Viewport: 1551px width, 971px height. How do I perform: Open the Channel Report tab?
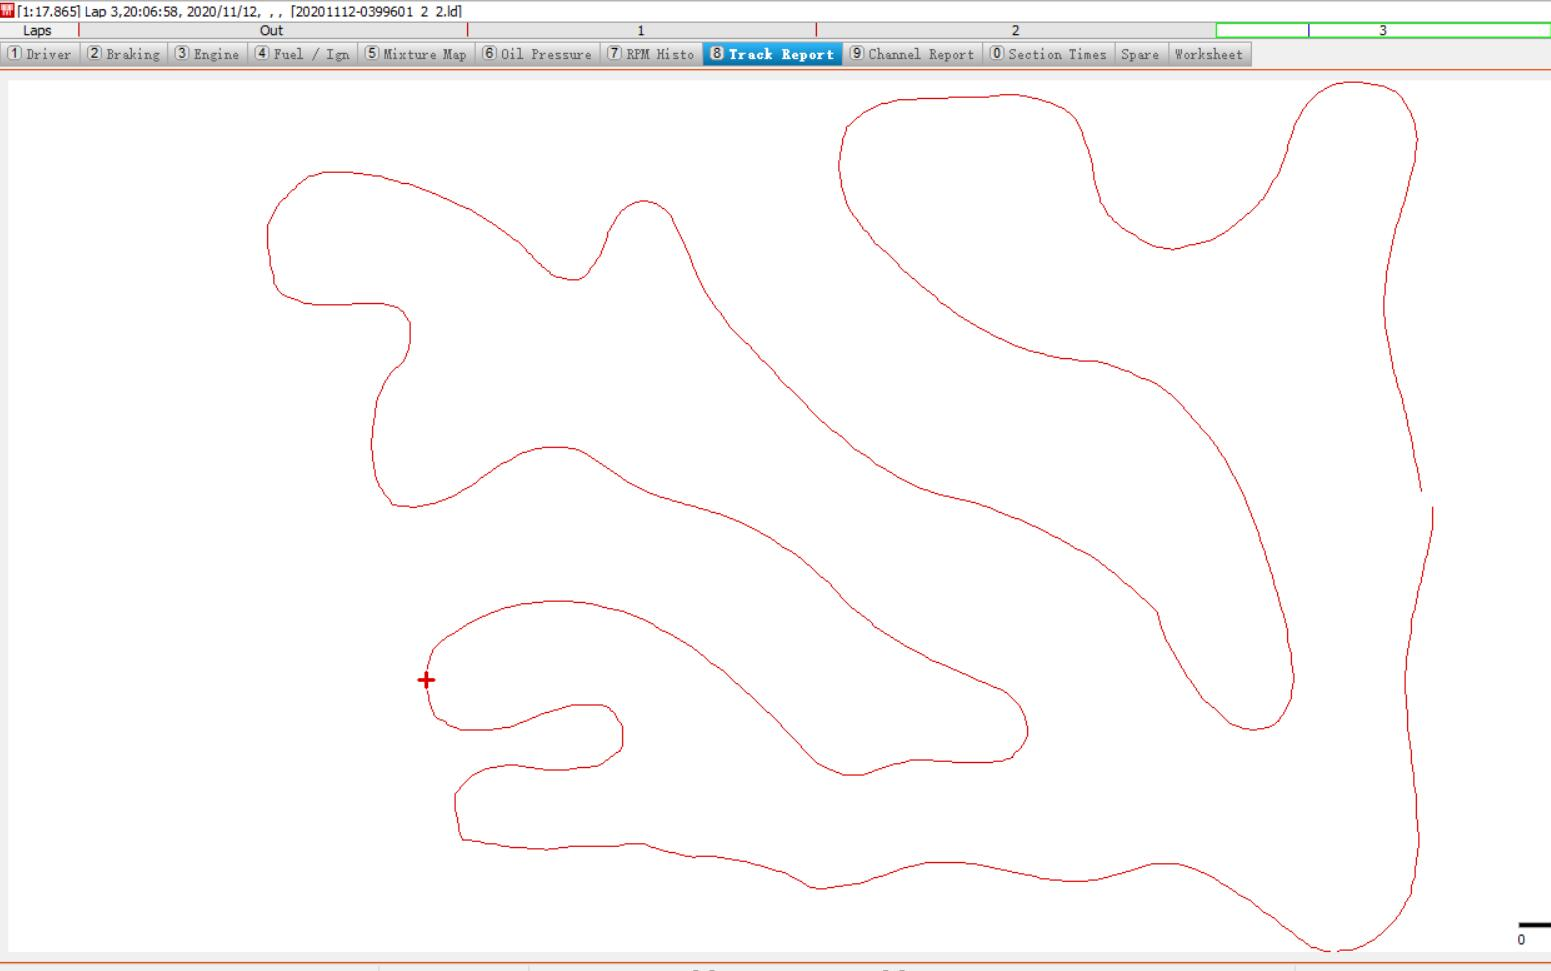912,54
